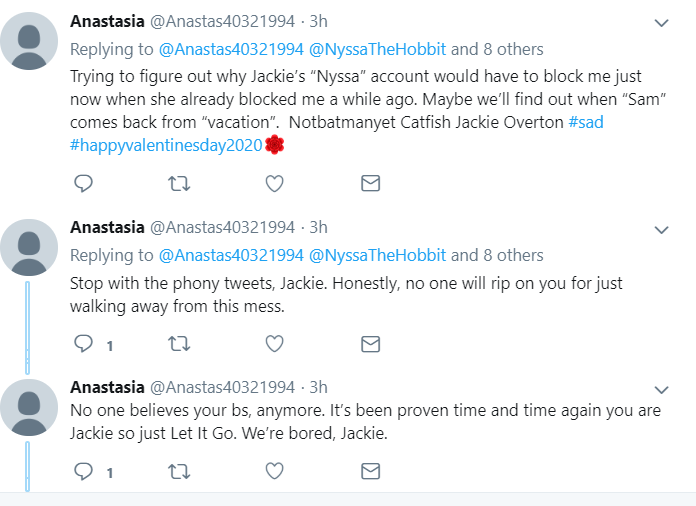Send 'phony tweets' tweet via message envelope
The image size is (696, 506).
(371, 344)
